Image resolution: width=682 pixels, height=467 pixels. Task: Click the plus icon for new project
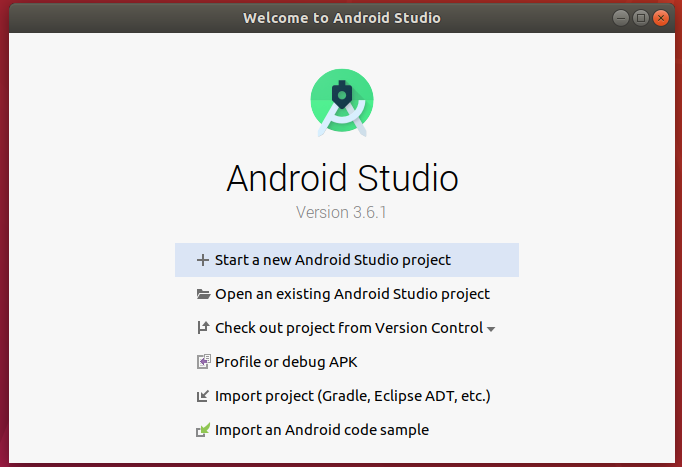203,260
